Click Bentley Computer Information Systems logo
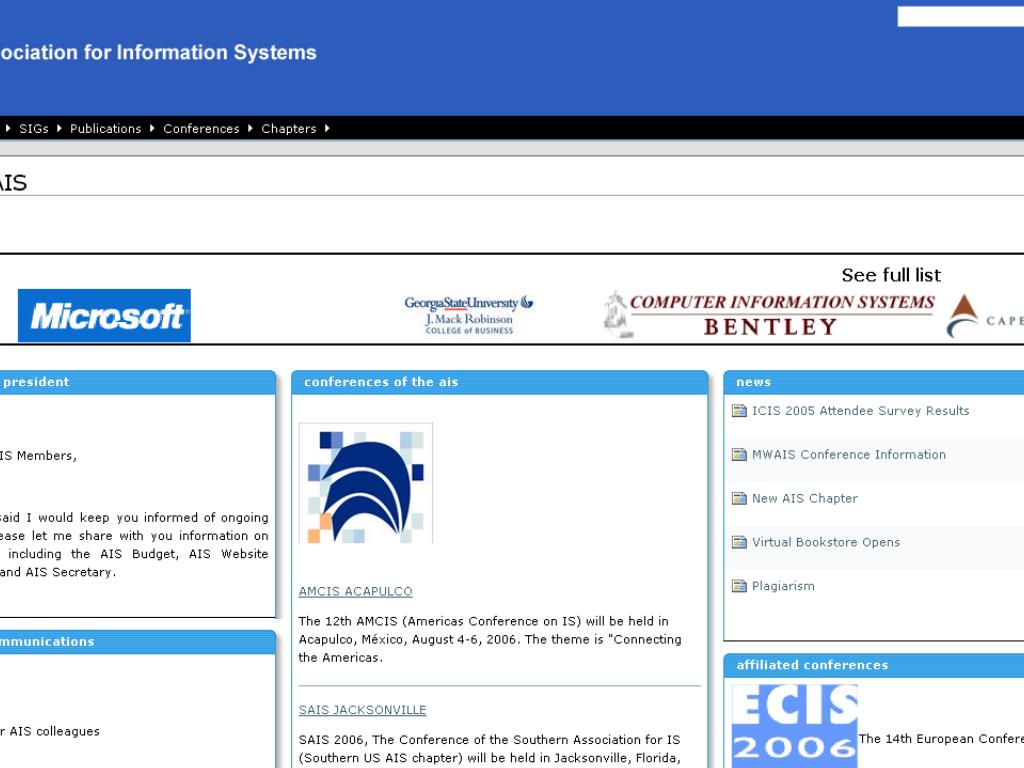1024x768 pixels. click(x=769, y=314)
